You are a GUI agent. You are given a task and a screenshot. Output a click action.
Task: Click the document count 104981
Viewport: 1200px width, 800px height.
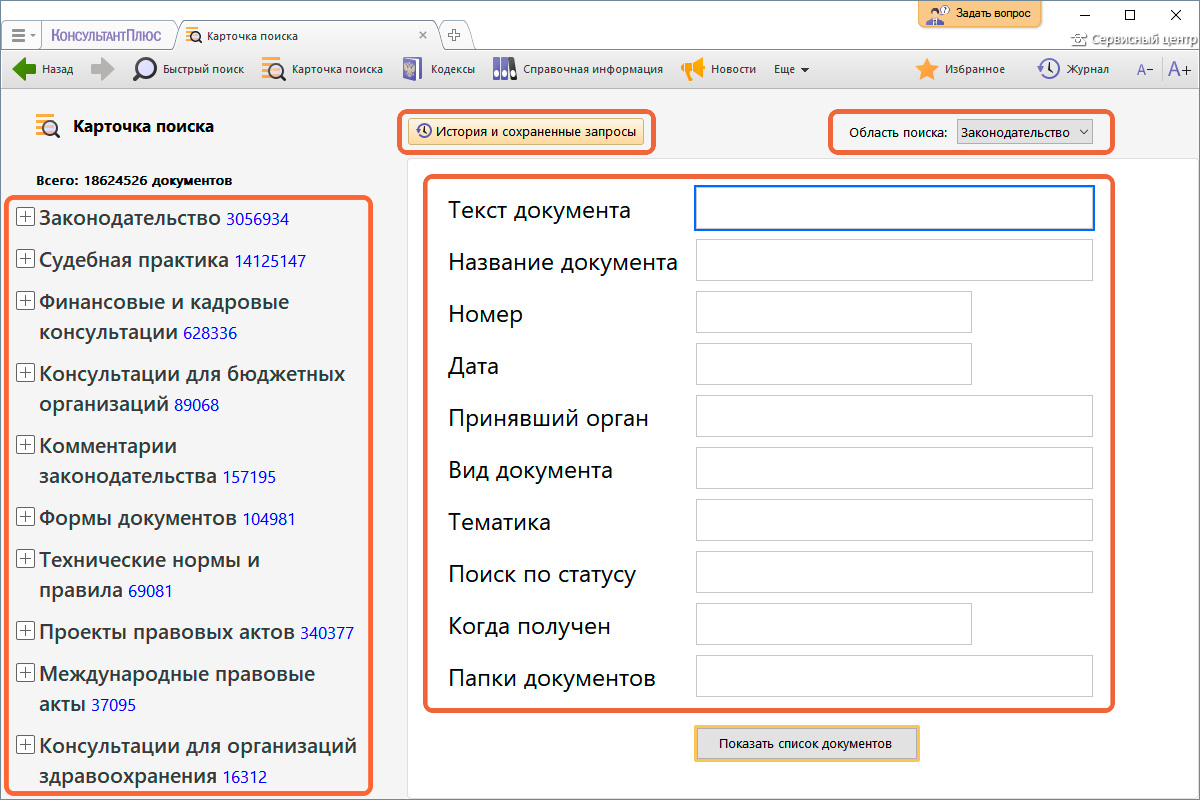point(269,519)
